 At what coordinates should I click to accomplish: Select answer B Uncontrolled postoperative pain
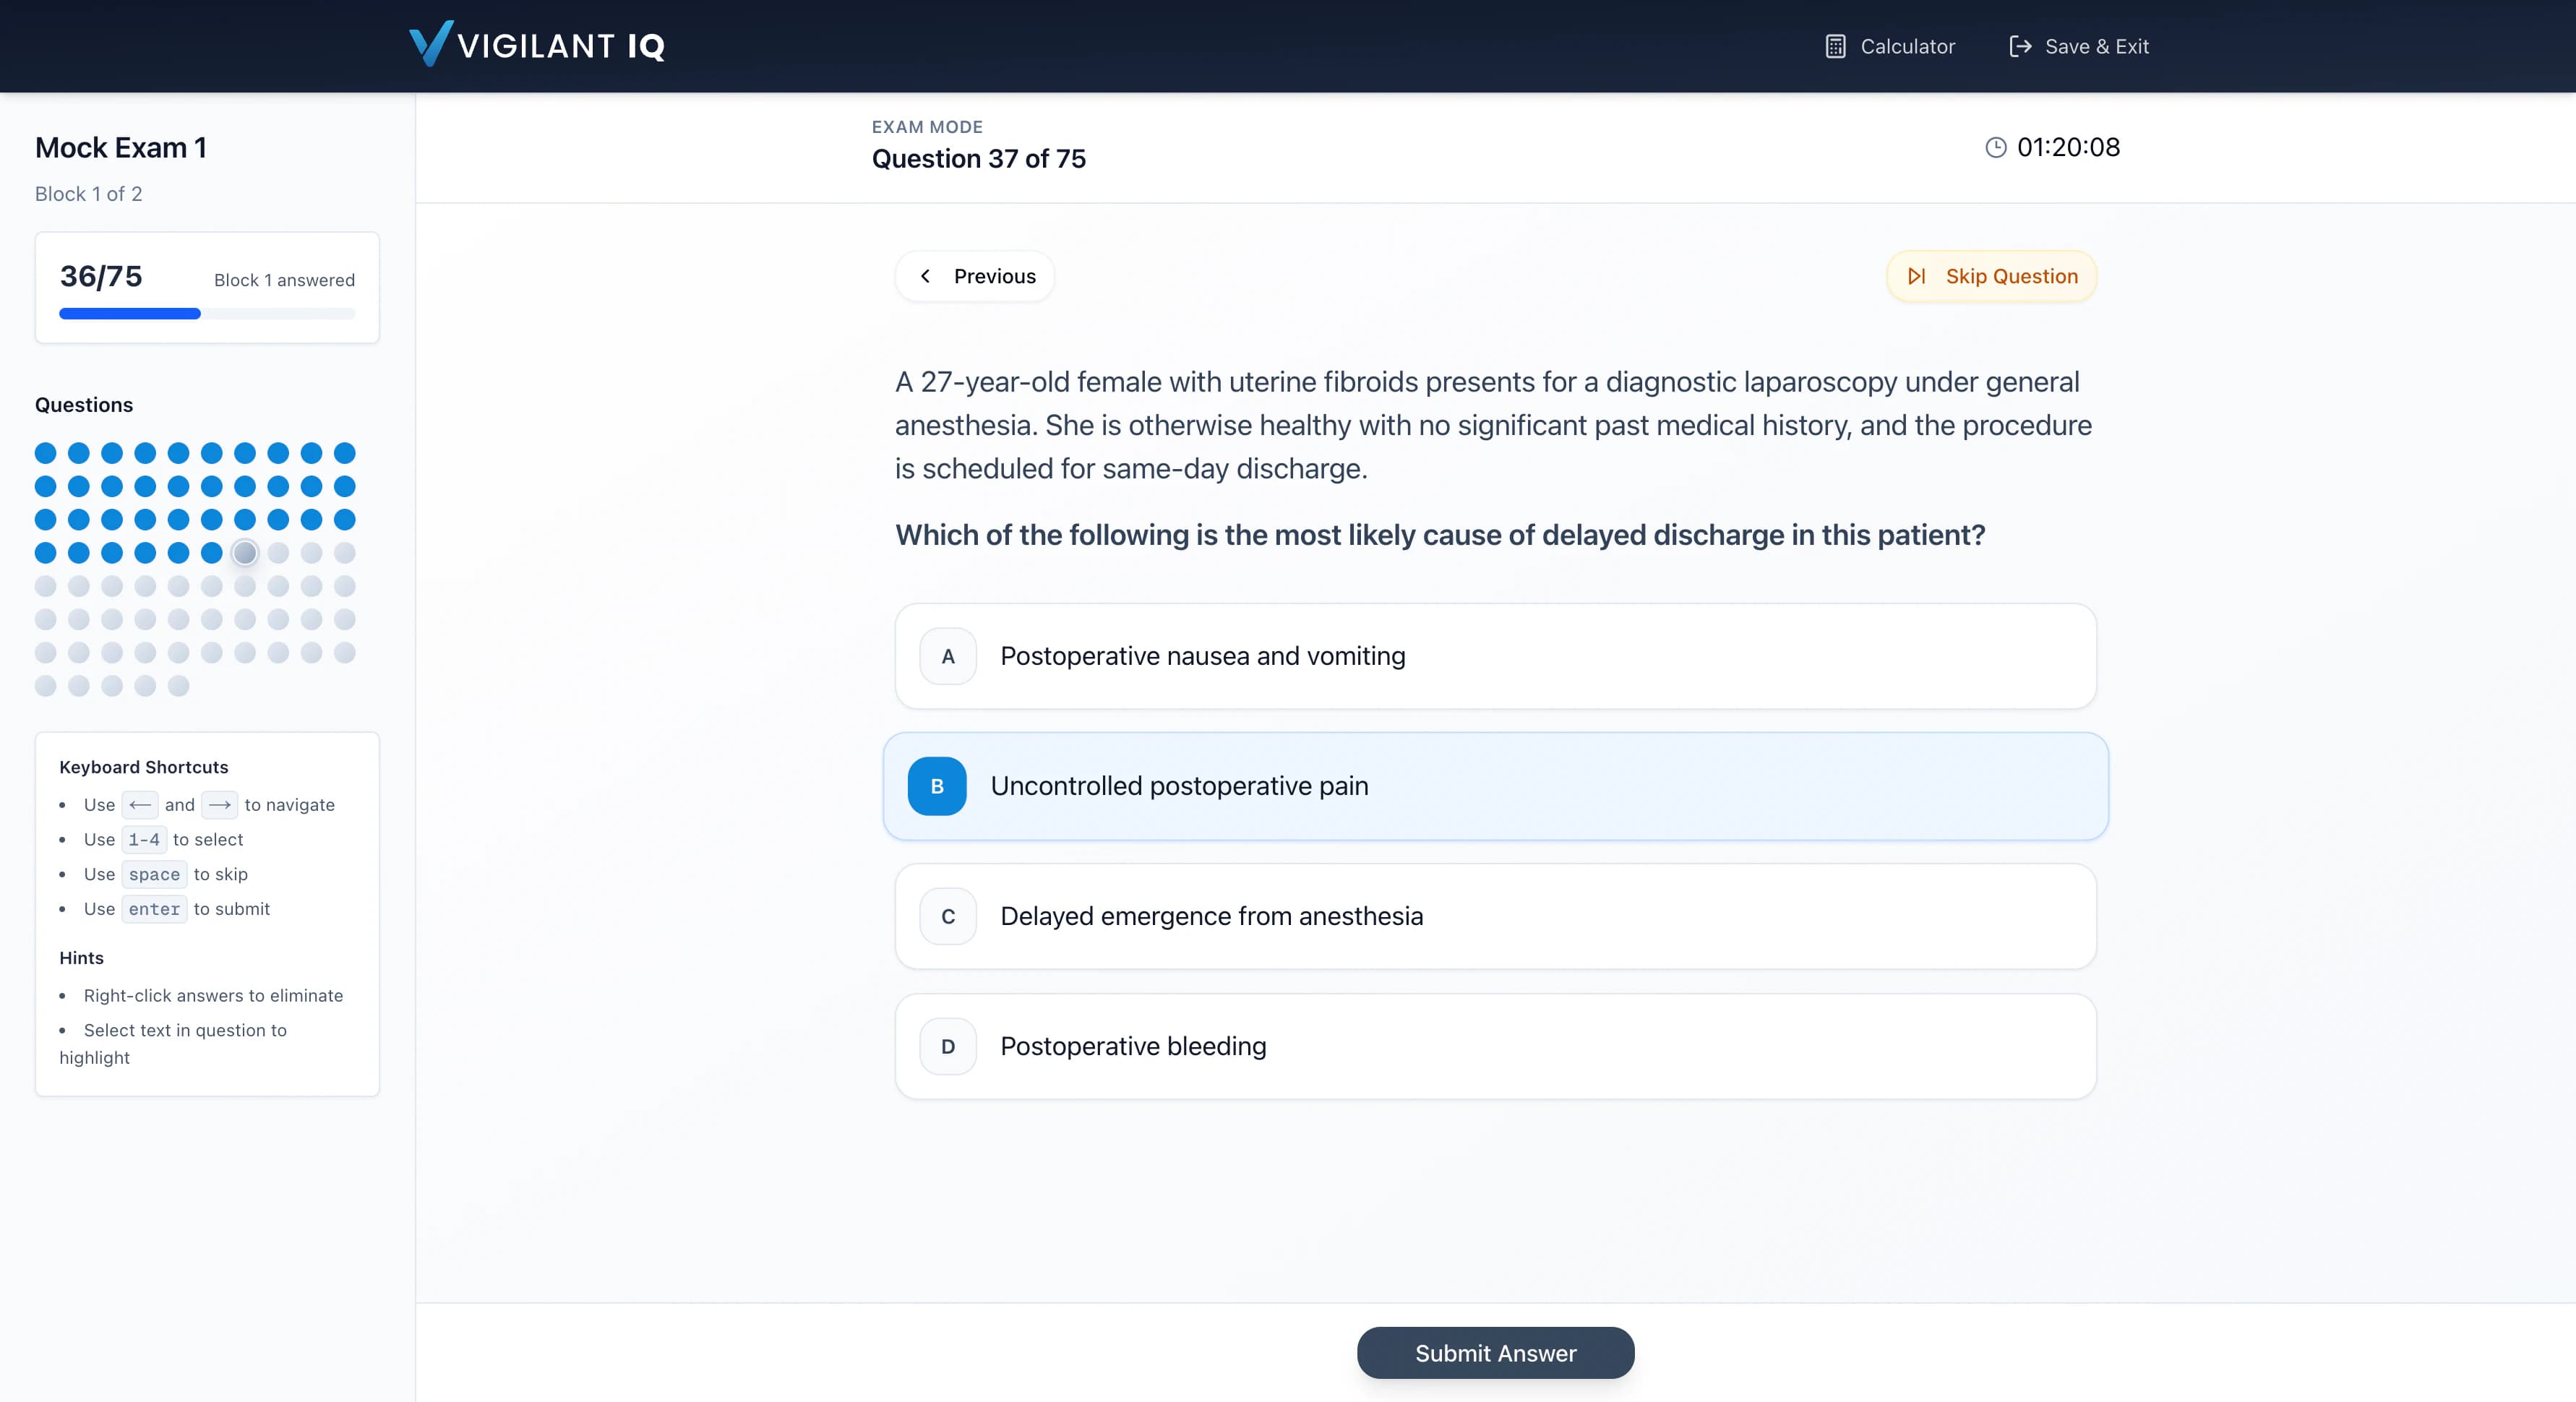(1495, 786)
